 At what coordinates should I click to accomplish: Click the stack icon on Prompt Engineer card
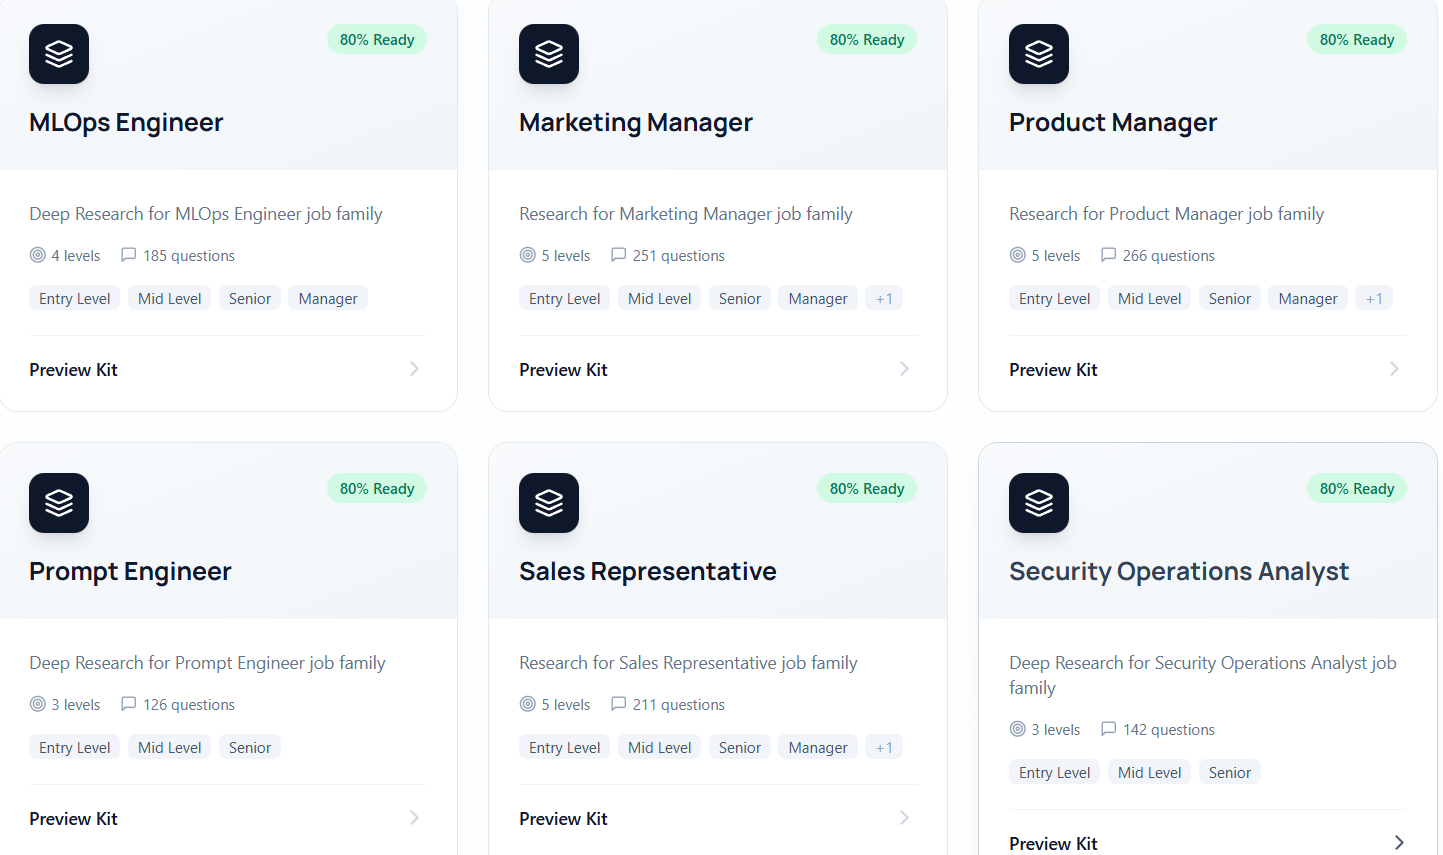click(x=58, y=503)
